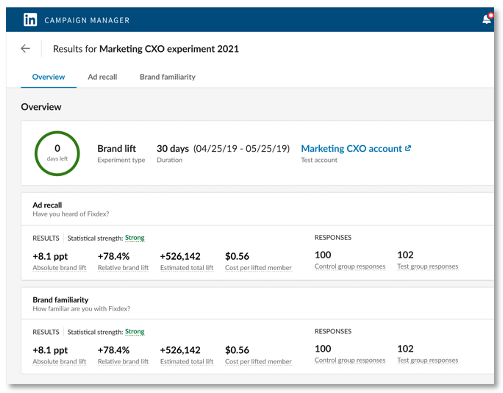Click the 100 responses value in Ad recall
This screenshot has height=393, width=503.
click(323, 255)
